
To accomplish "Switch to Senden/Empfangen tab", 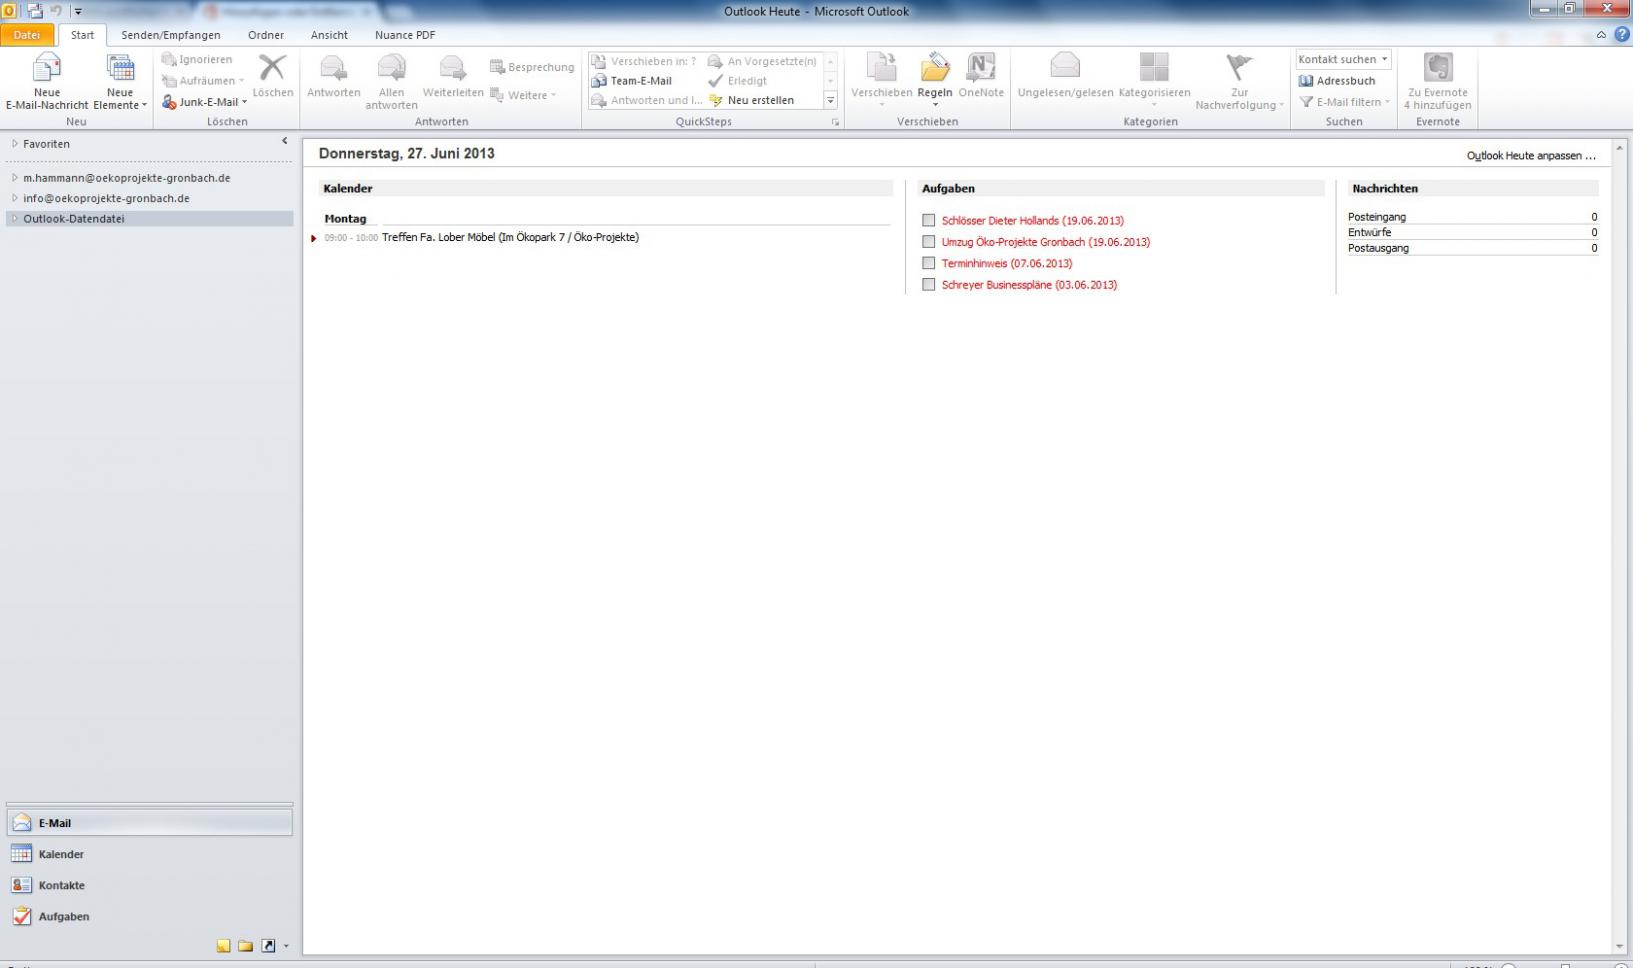I will [171, 35].
